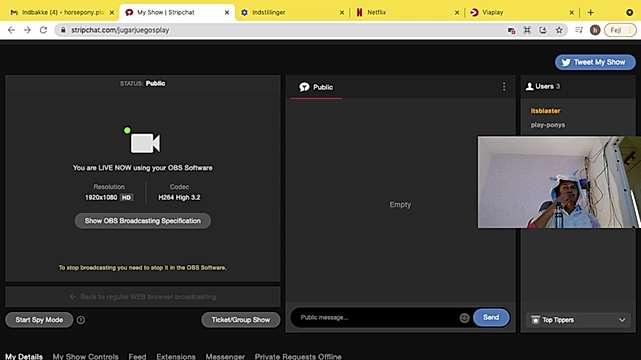Switch to the Netflix tab
This screenshot has height=360, width=641.
pyautogui.click(x=408, y=13)
